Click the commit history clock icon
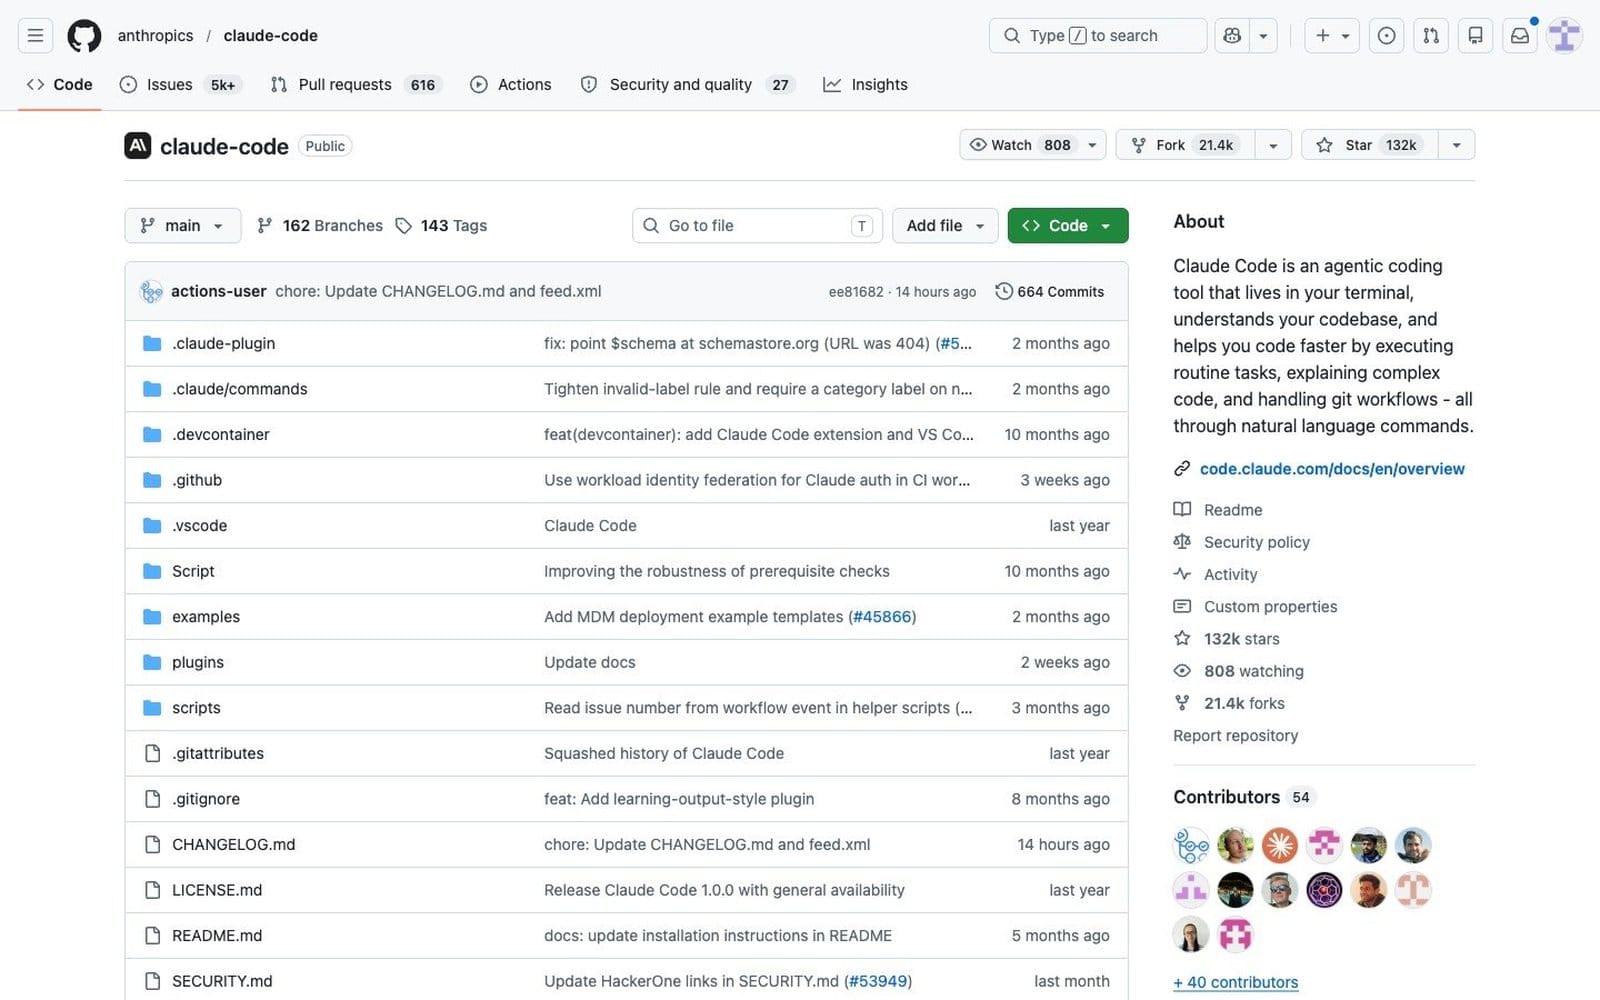This screenshot has height=1000, width=1600. (x=1004, y=291)
